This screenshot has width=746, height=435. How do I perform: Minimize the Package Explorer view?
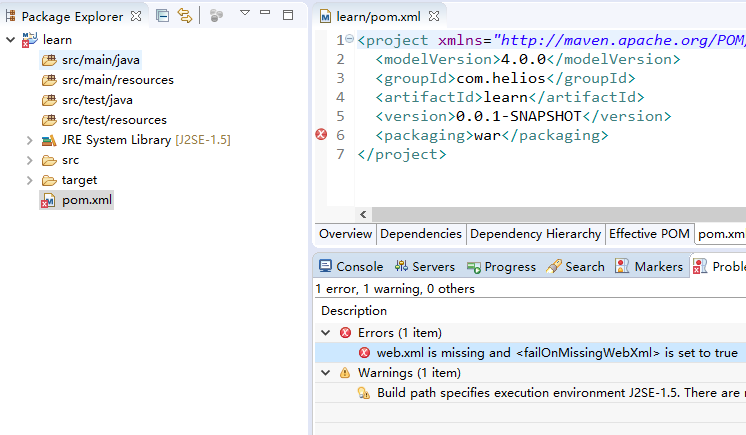265,13
